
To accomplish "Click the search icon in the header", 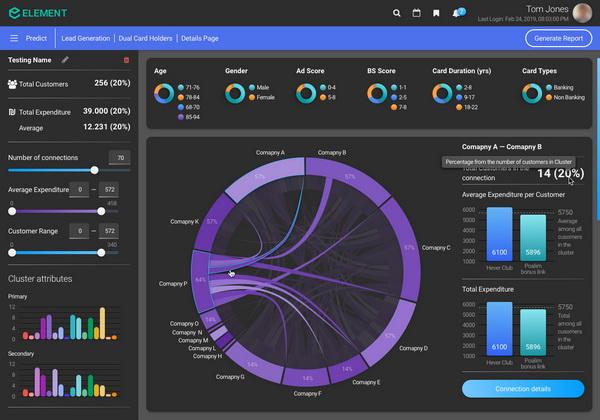I will click(397, 13).
